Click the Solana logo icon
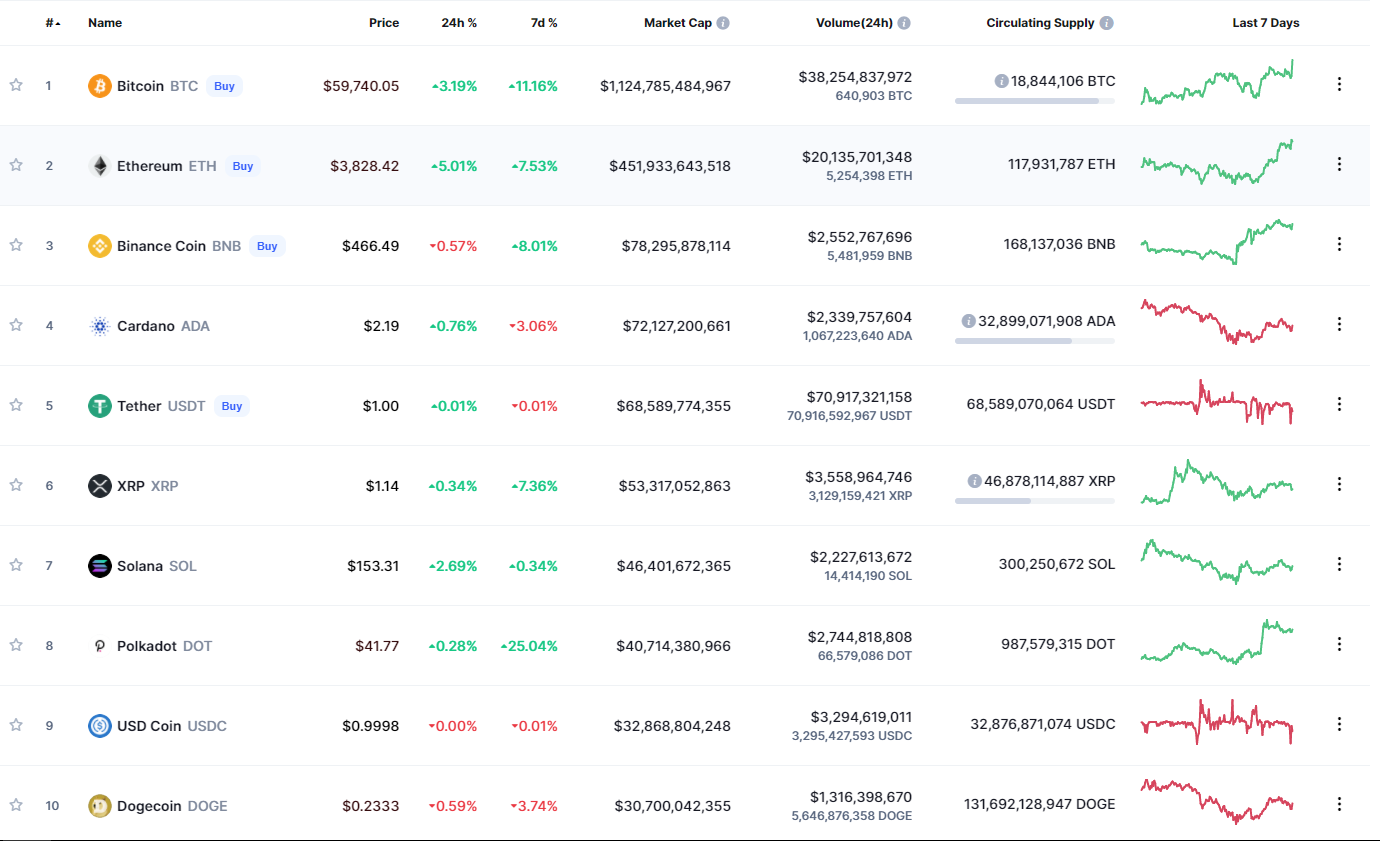The width and height of the screenshot is (1380, 841). point(100,566)
